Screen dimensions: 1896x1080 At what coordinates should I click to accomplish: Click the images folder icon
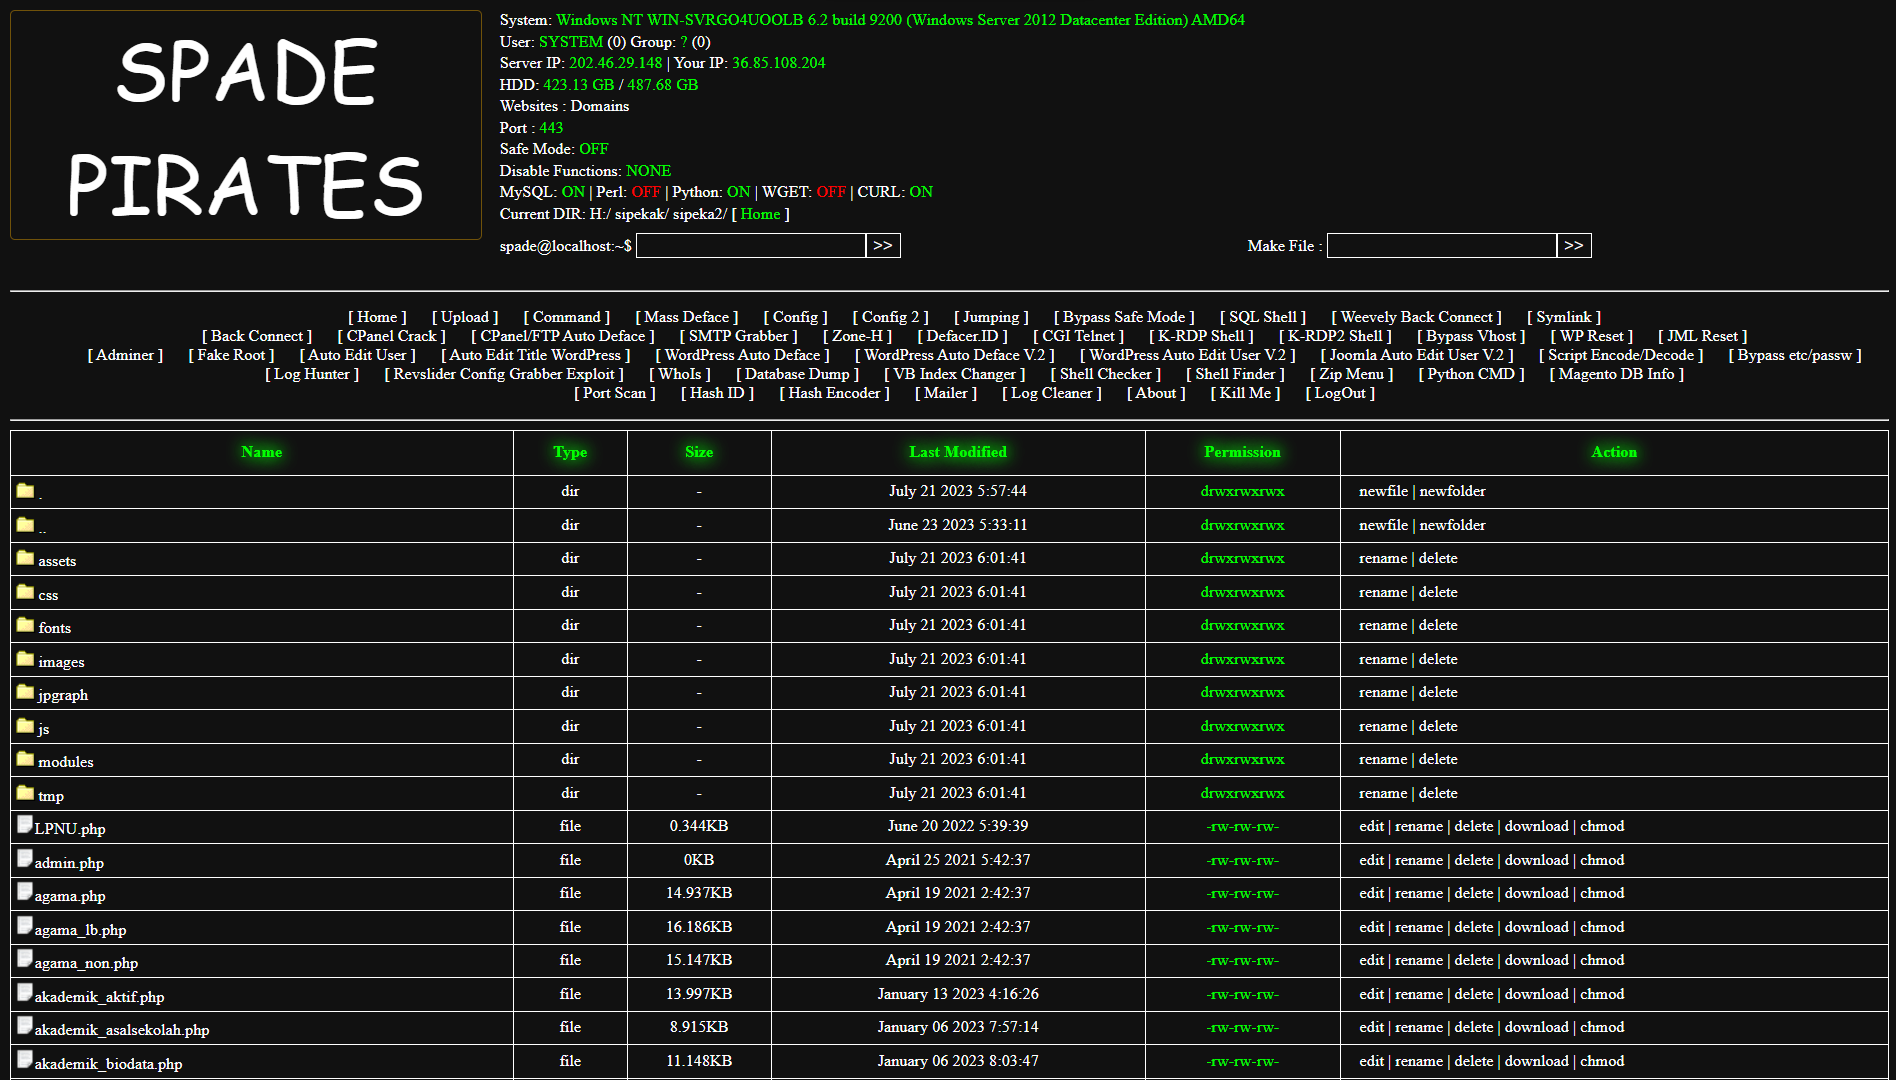pyautogui.click(x=25, y=659)
